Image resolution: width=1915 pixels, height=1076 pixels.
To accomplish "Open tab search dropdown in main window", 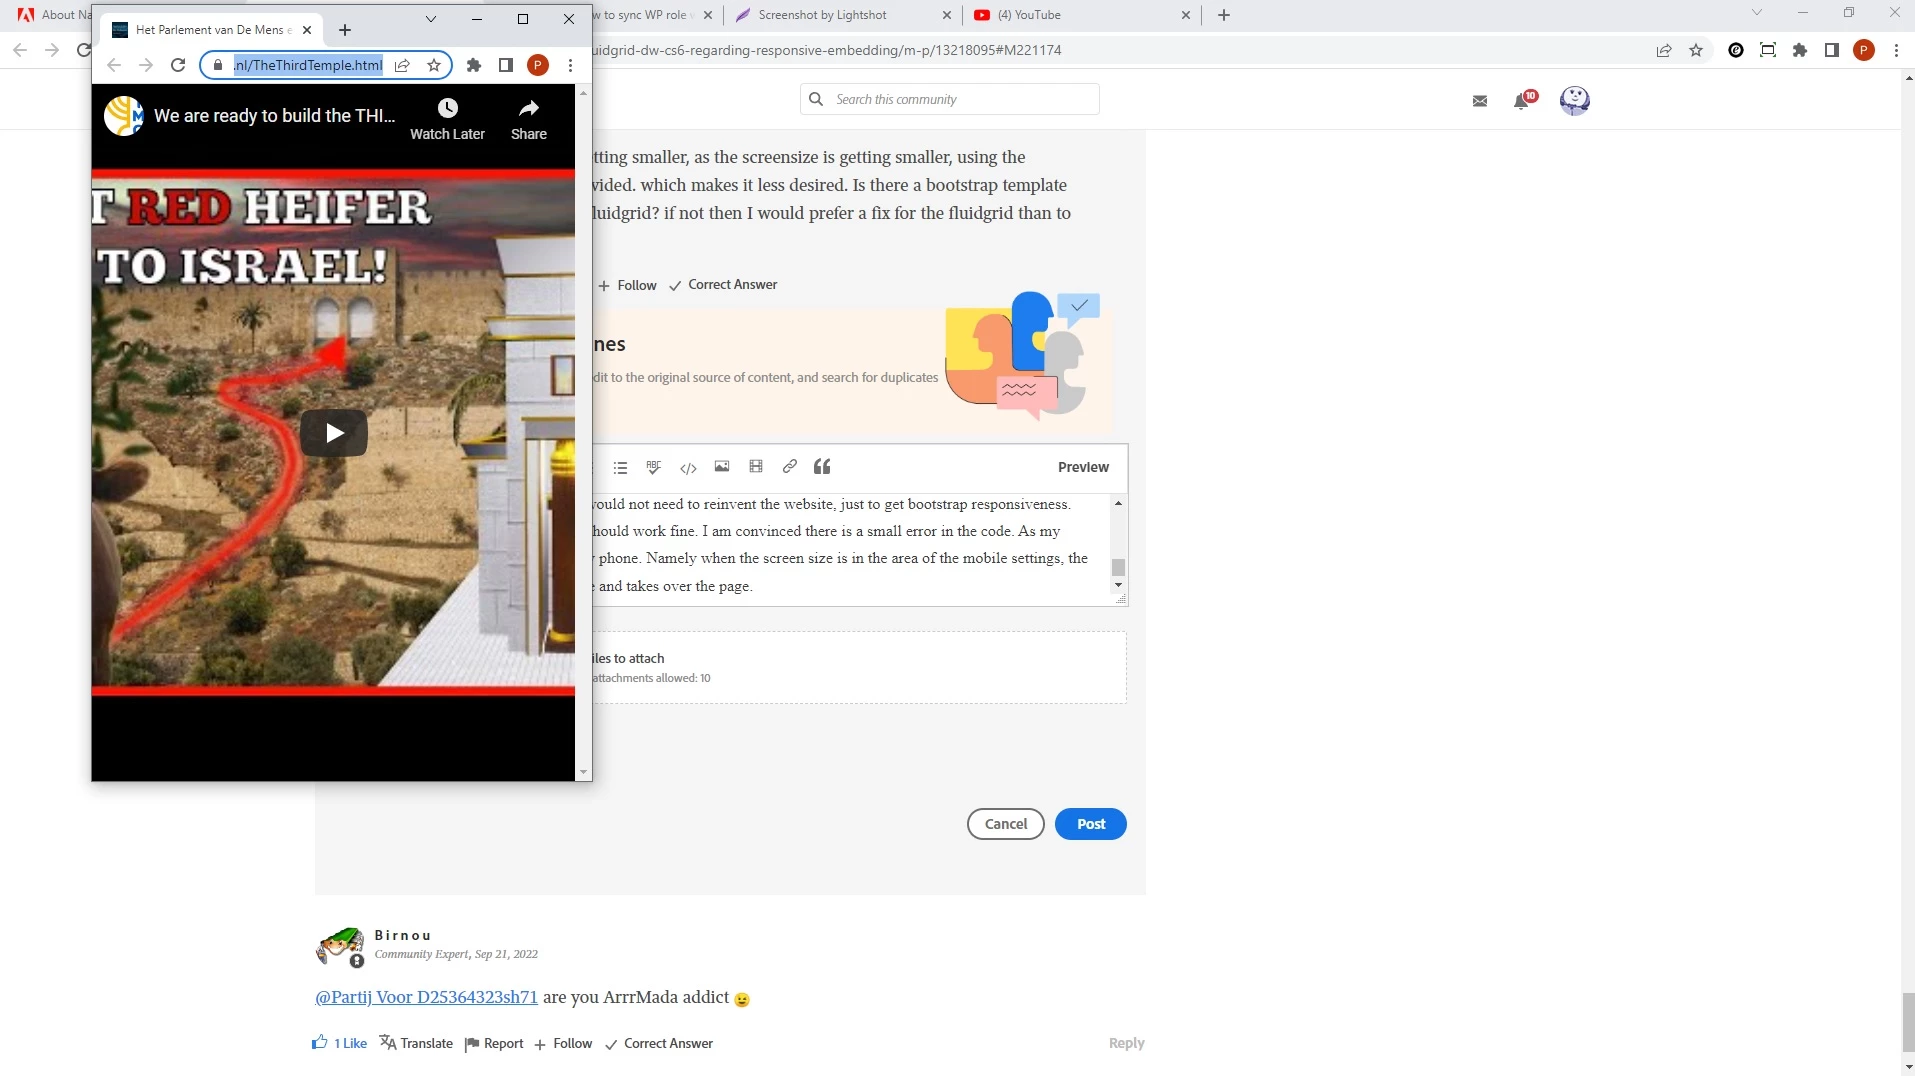I will point(1757,13).
